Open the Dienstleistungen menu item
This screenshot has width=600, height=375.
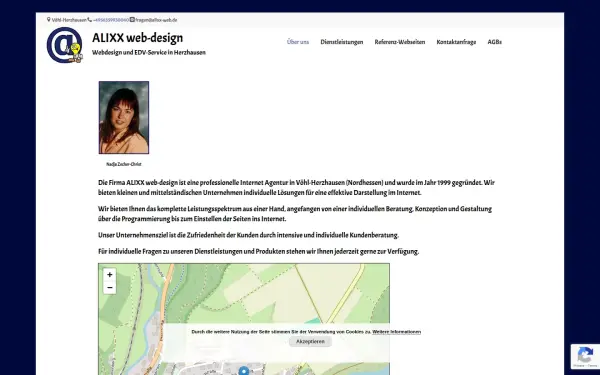[342, 42]
